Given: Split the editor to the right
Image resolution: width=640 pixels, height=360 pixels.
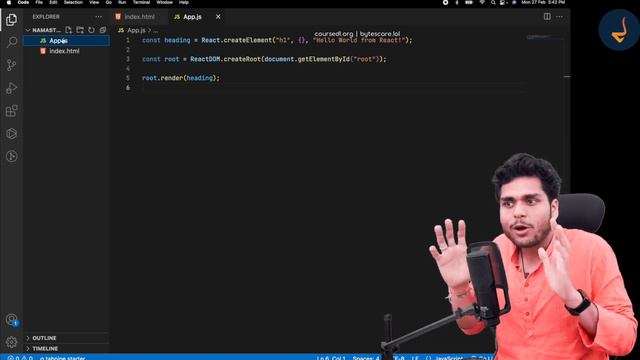Looking at the screenshot, I should click(547, 17).
